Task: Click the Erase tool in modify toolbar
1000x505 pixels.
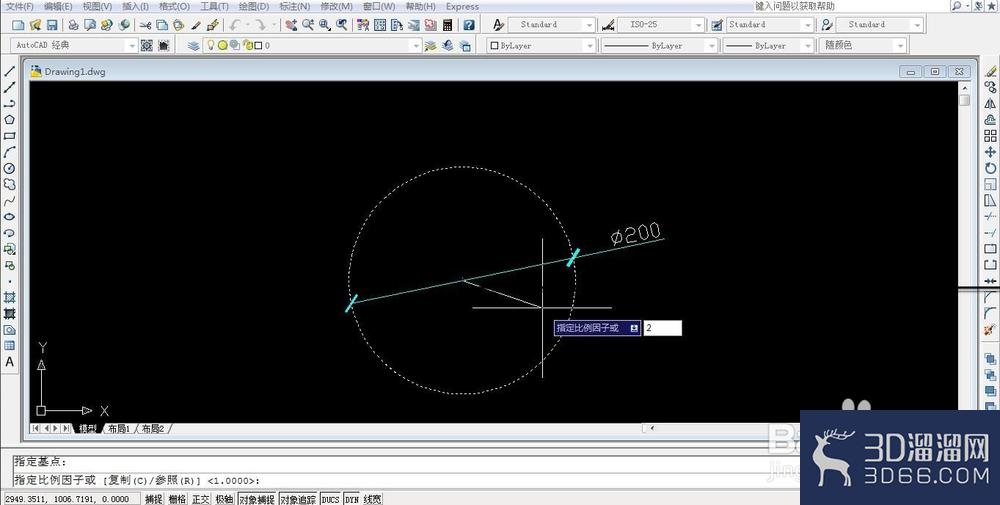Action: pyautogui.click(x=990, y=71)
